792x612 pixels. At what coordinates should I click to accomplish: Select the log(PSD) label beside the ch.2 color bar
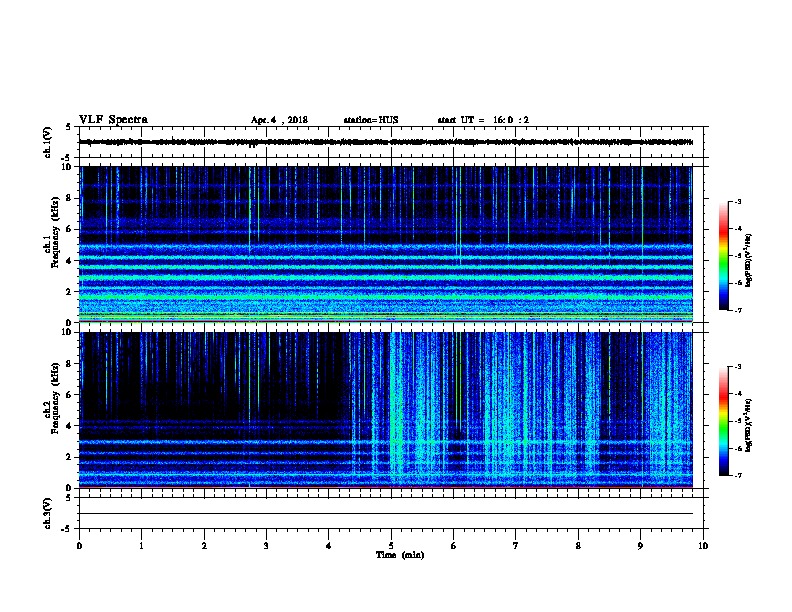[x=749, y=425]
